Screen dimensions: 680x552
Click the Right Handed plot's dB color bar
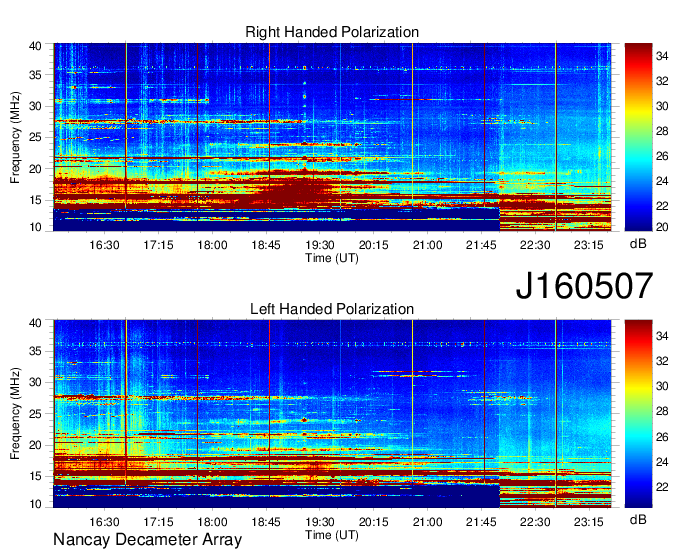(638, 137)
